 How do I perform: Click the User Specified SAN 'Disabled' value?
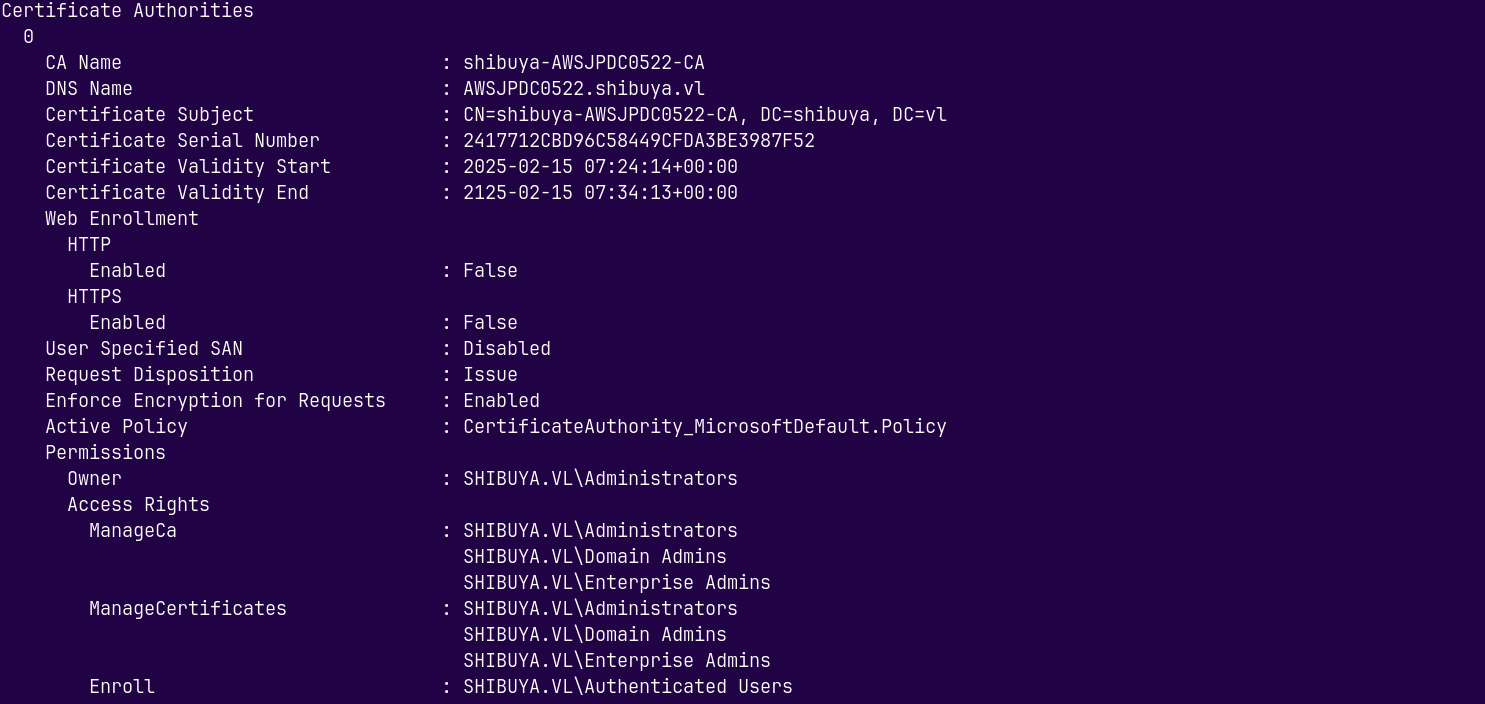click(506, 349)
